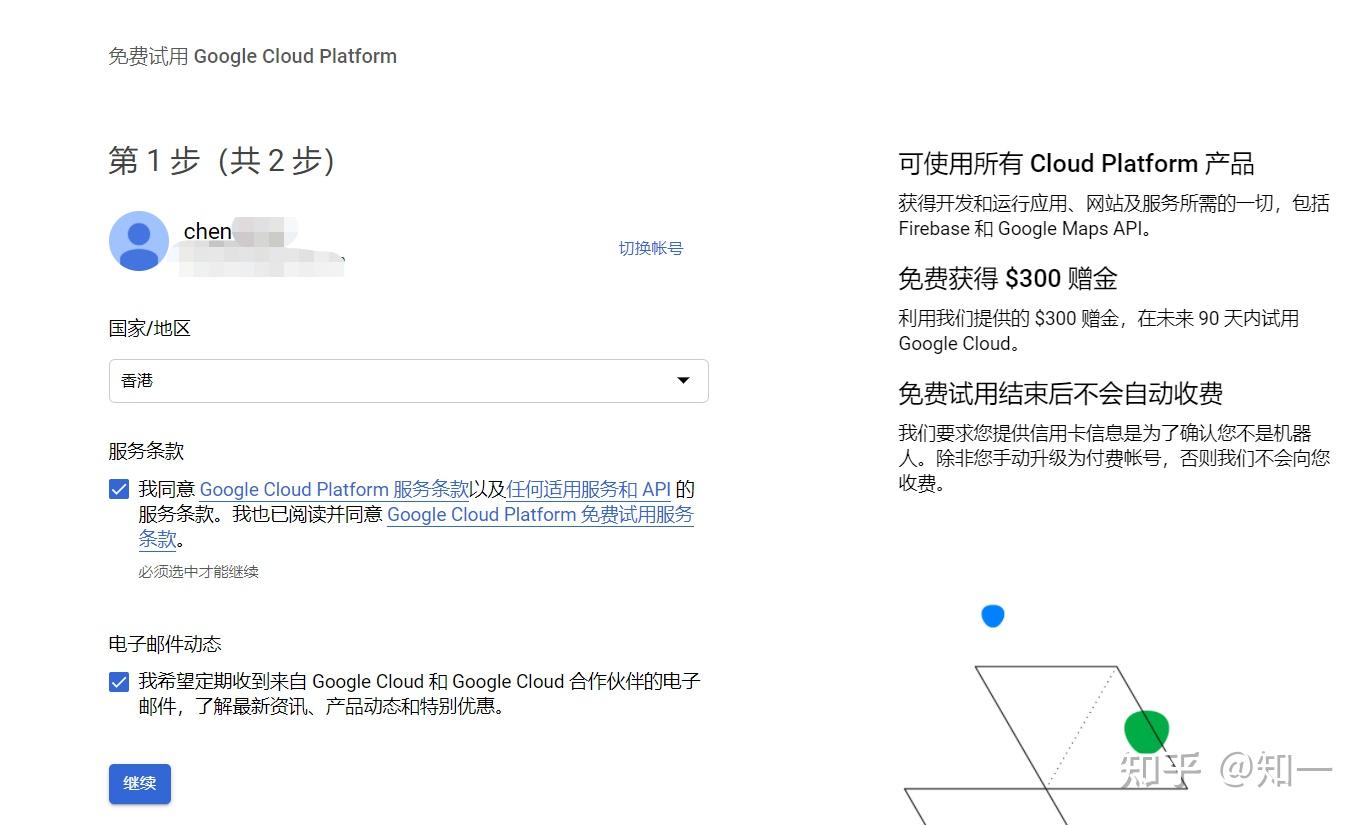1367x825 pixels.
Task: Click the account name starting with chen
Action: point(240,231)
